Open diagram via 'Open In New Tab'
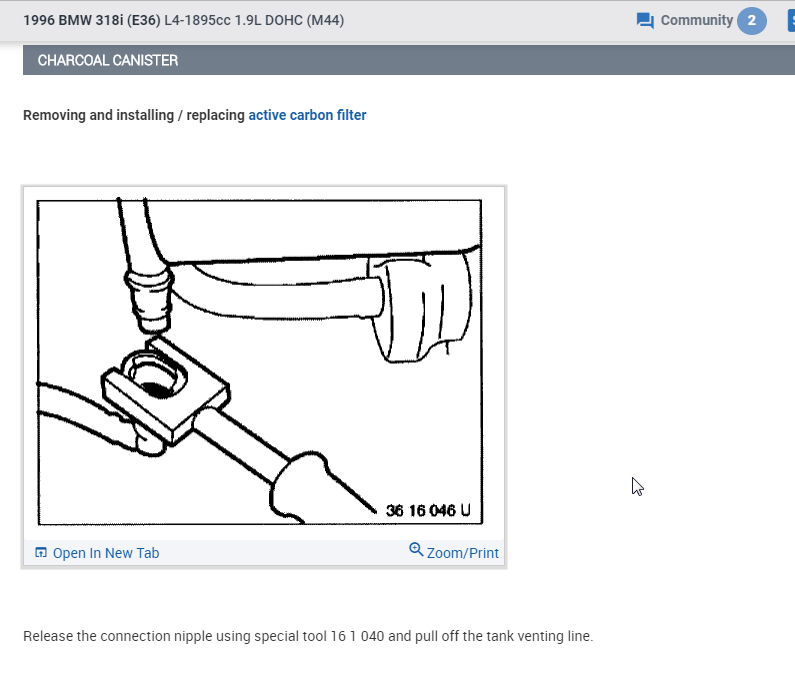This screenshot has height=683, width=795. tap(106, 553)
